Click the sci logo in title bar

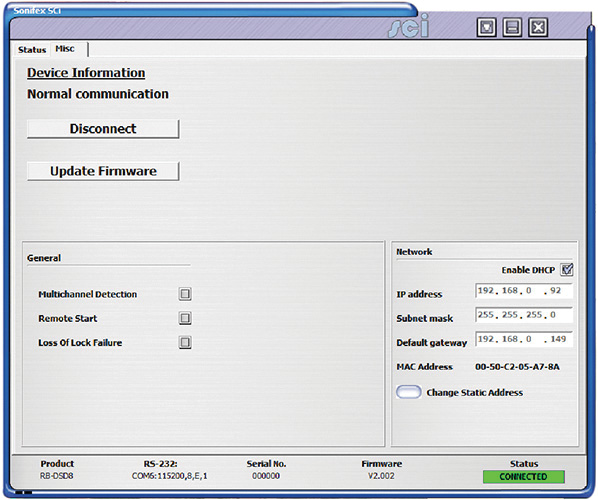[408, 27]
